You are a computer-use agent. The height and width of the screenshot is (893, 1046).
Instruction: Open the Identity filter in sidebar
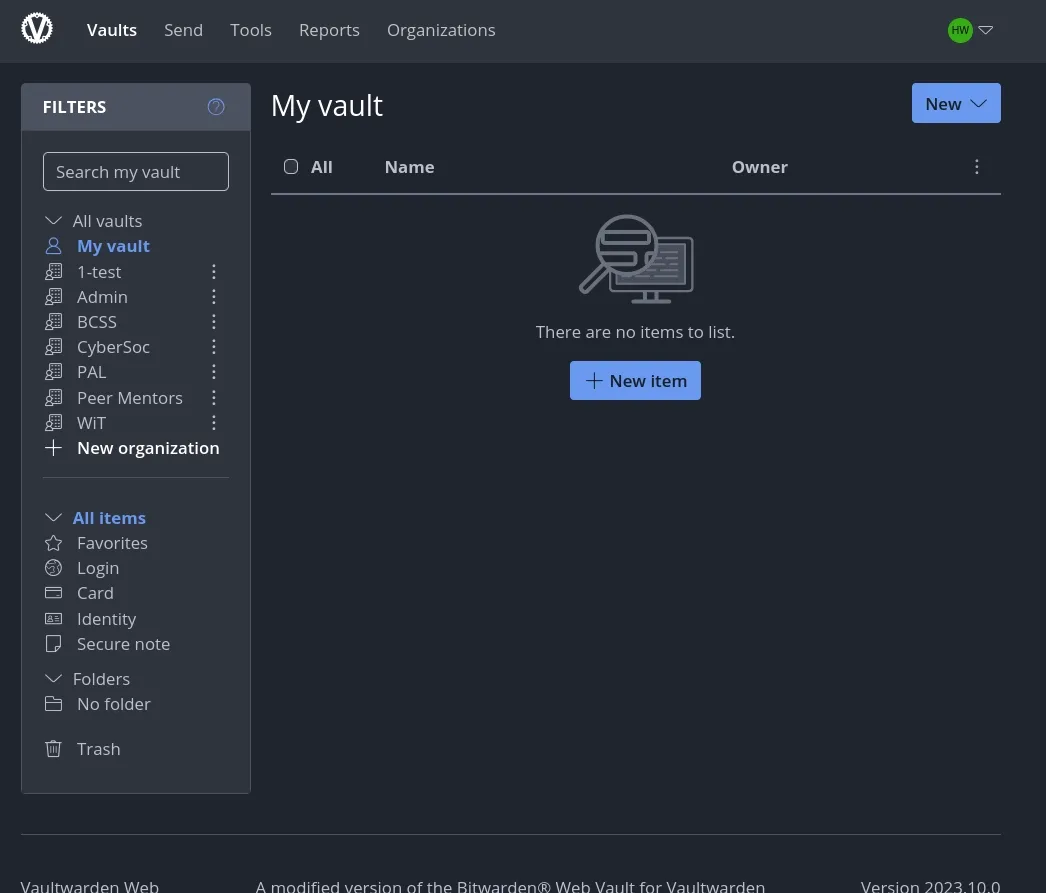coord(105,618)
